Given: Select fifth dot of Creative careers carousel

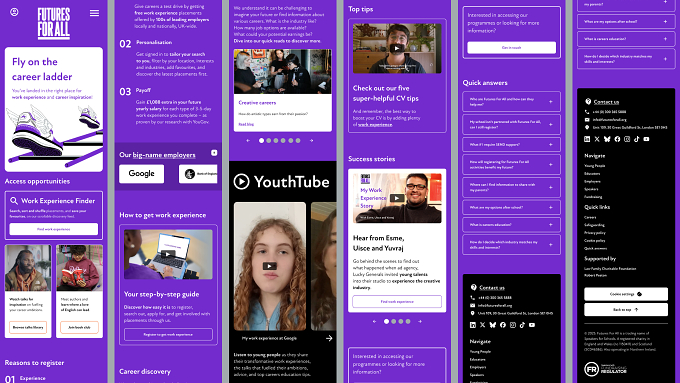Looking at the screenshot, I should [x=291, y=141].
